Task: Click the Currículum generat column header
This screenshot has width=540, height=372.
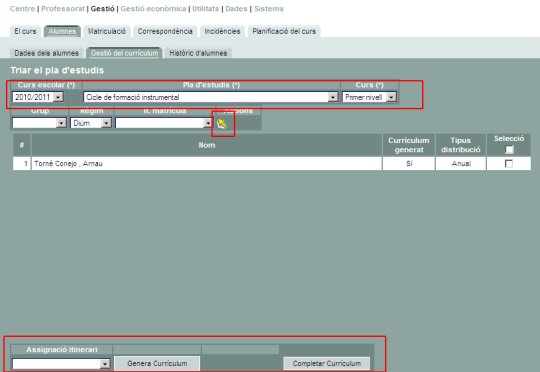Action: [409, 145]
